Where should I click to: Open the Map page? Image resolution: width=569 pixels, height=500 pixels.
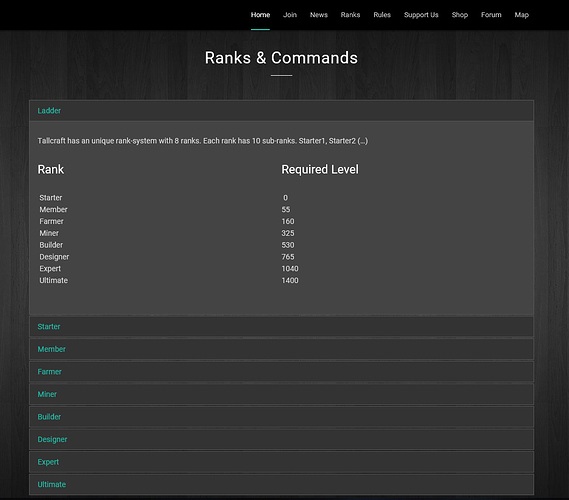click(x=521, y=15)
